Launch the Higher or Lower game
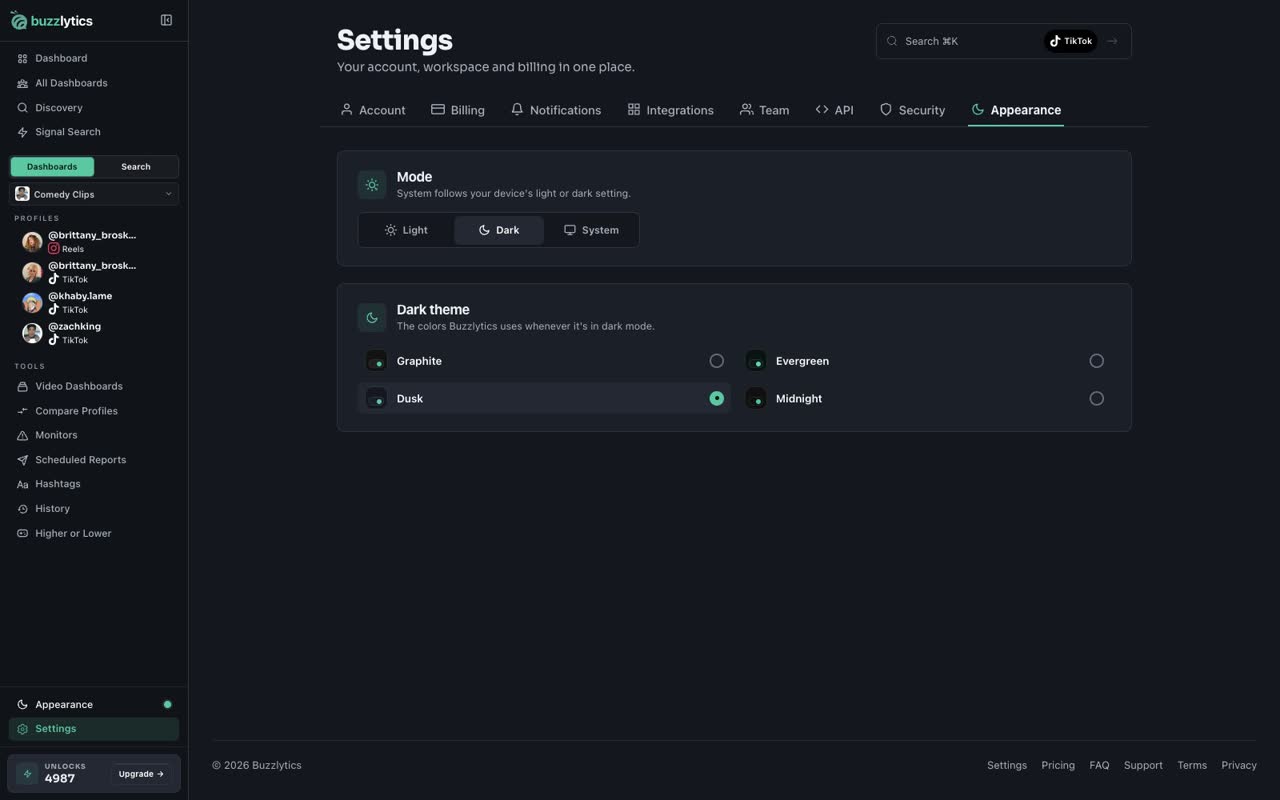Screen dimensions: 1280x800 coord(94,533)
